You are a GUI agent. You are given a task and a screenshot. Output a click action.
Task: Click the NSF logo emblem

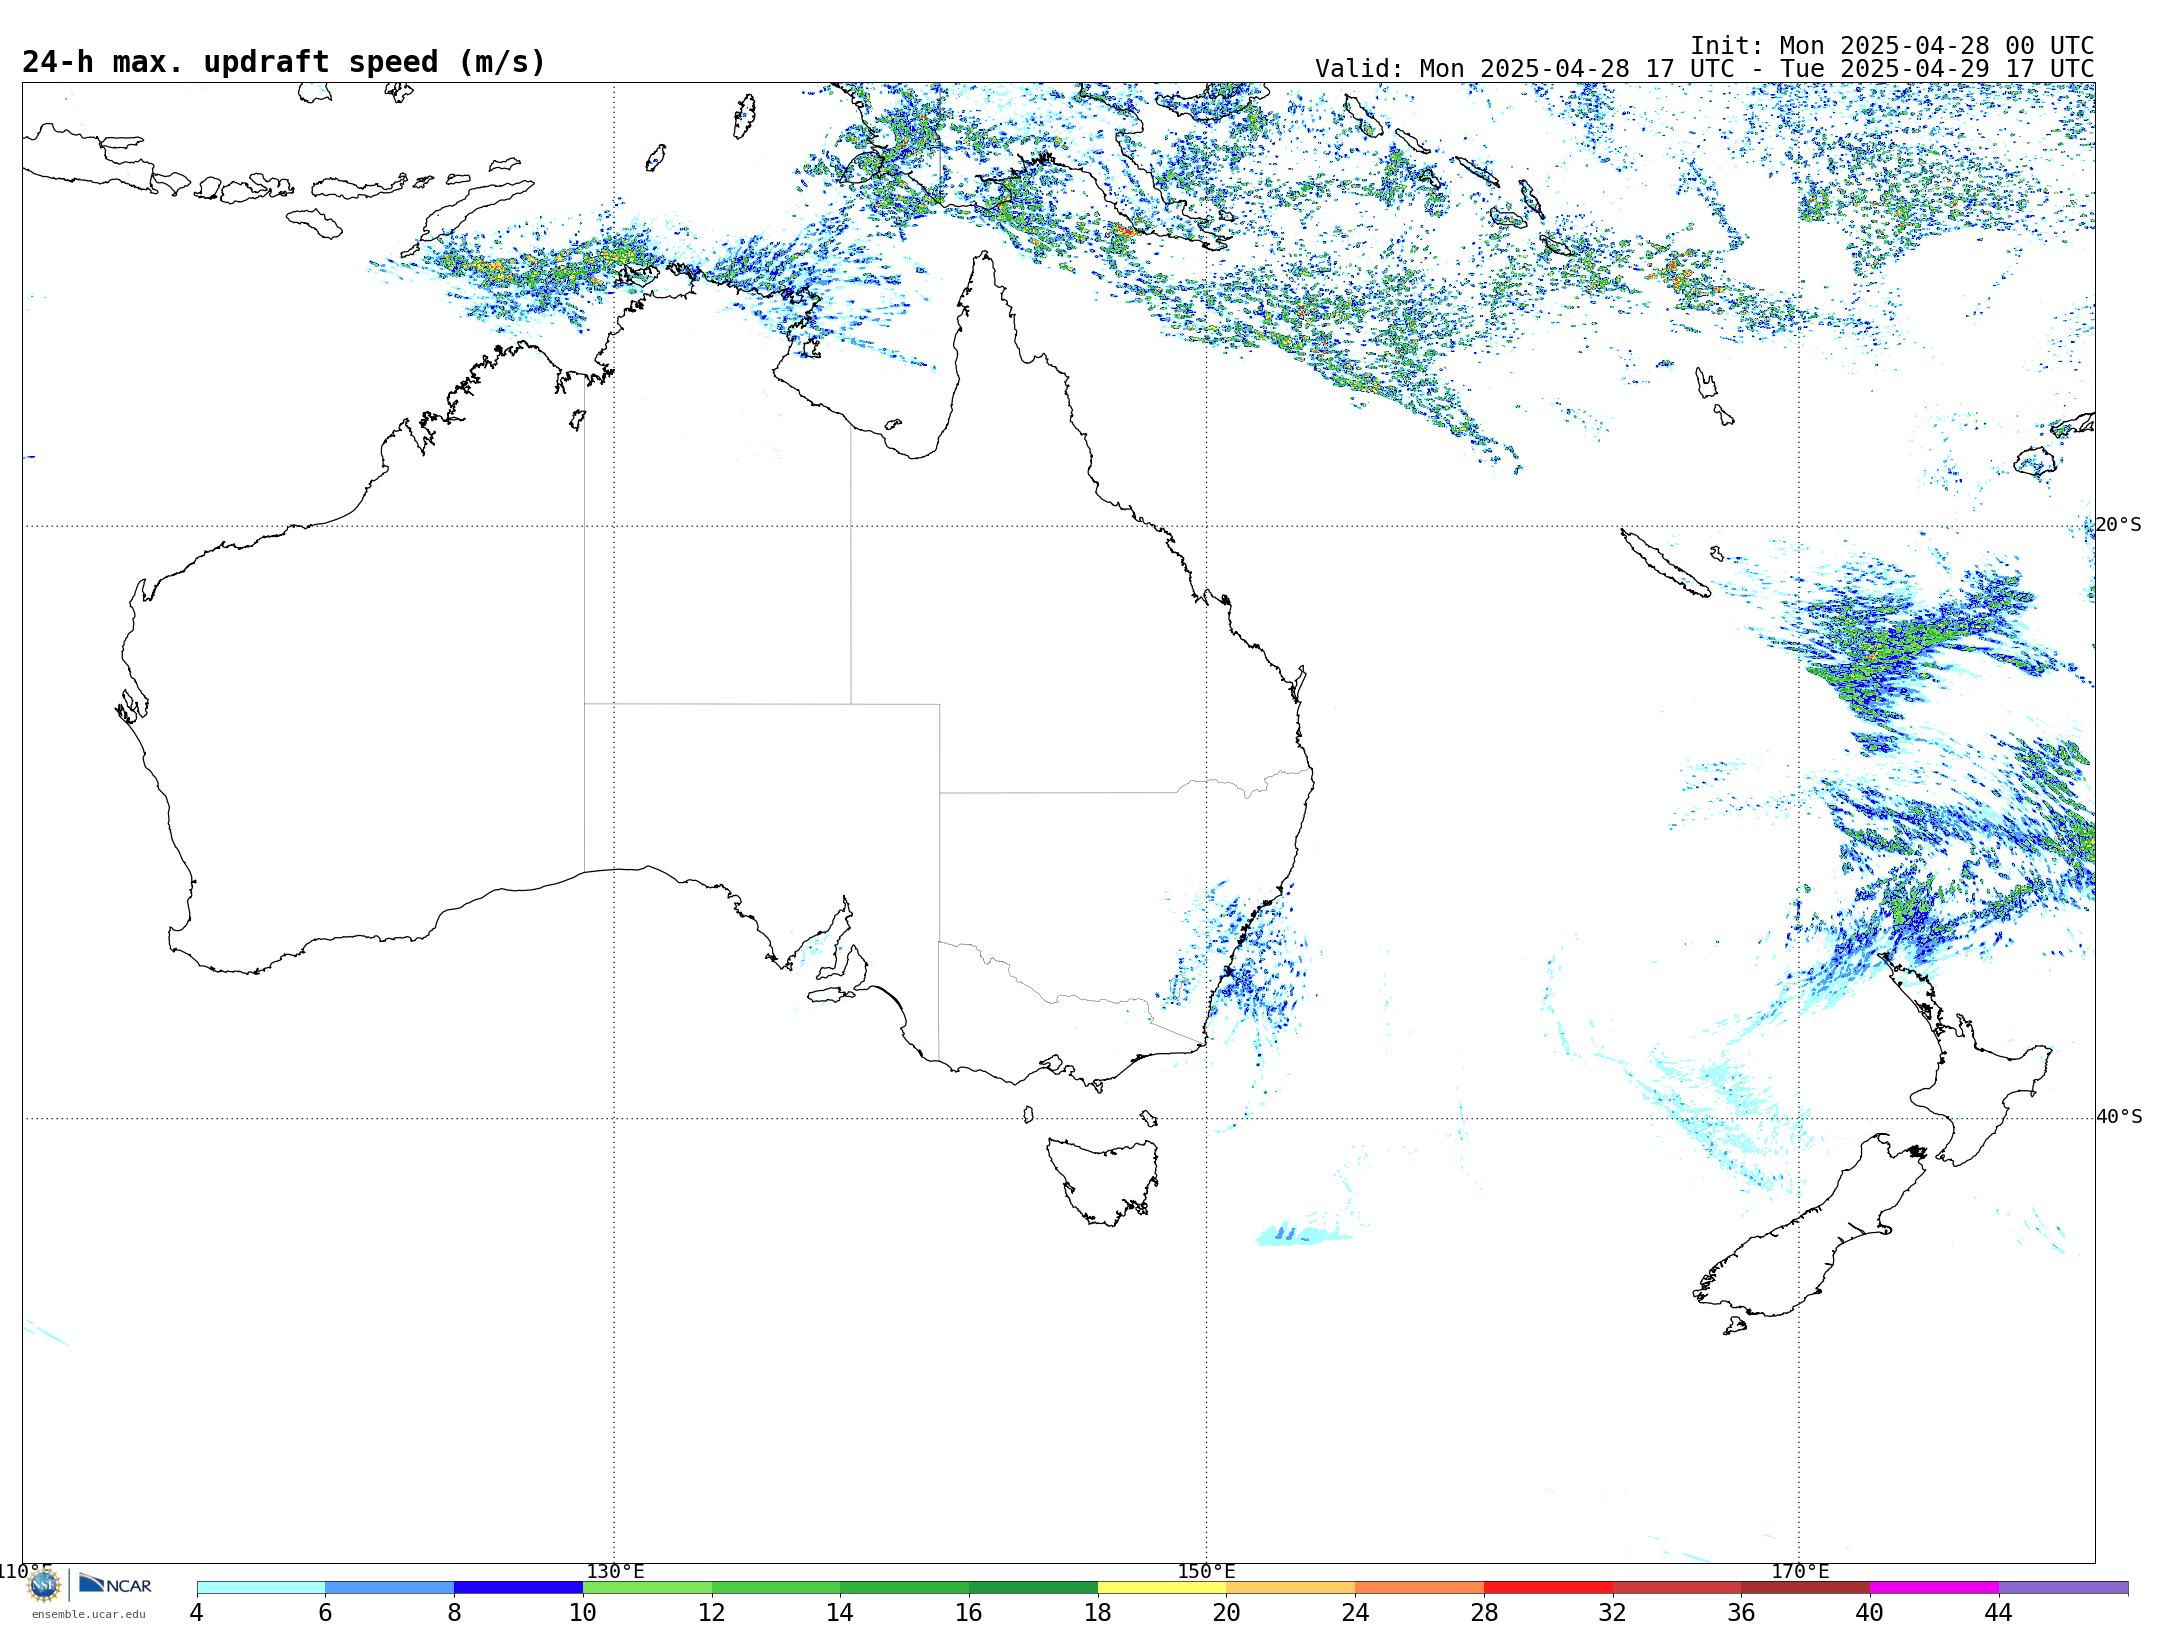pyautogui.click(x=44, y=1585)
